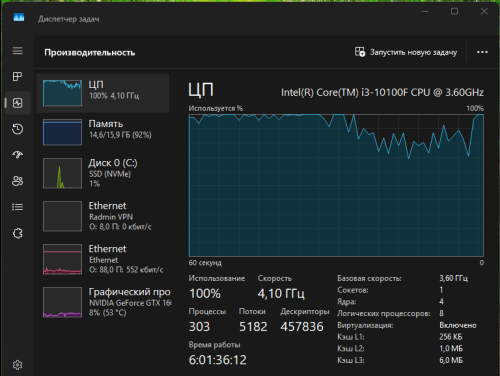The image size is (500, 376).
Task: Open the Users page icon
Action: tap(18, 181)
